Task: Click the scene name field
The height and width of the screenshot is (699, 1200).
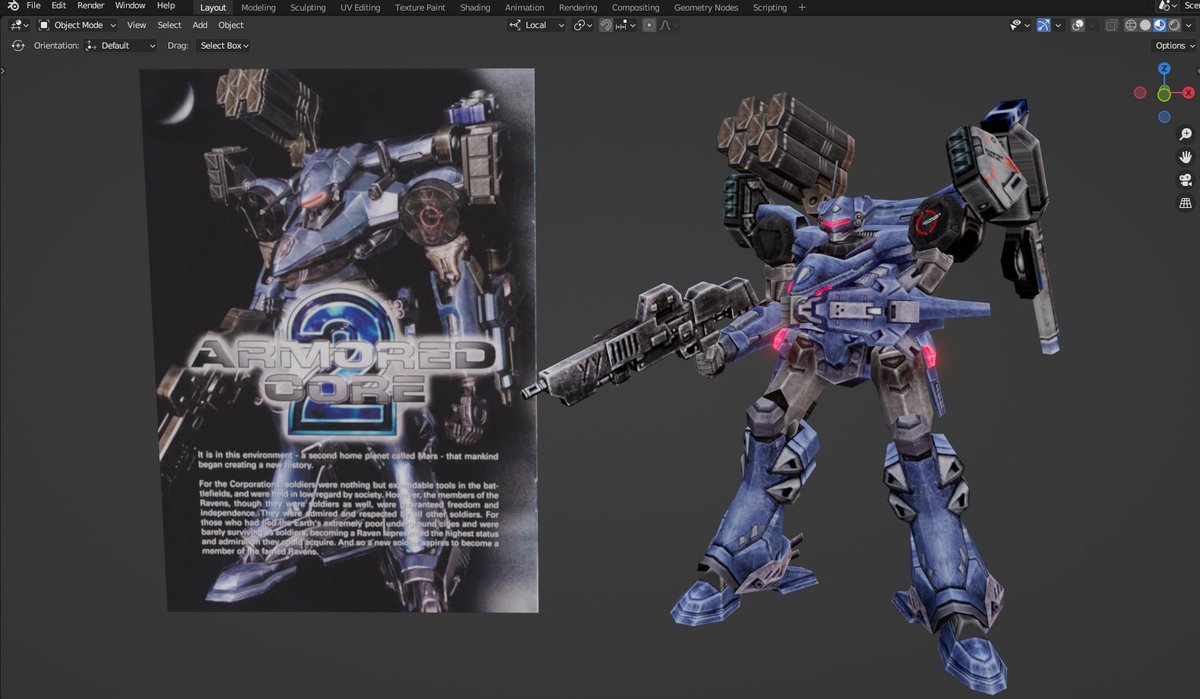Action: click(x=1188, y=6)
